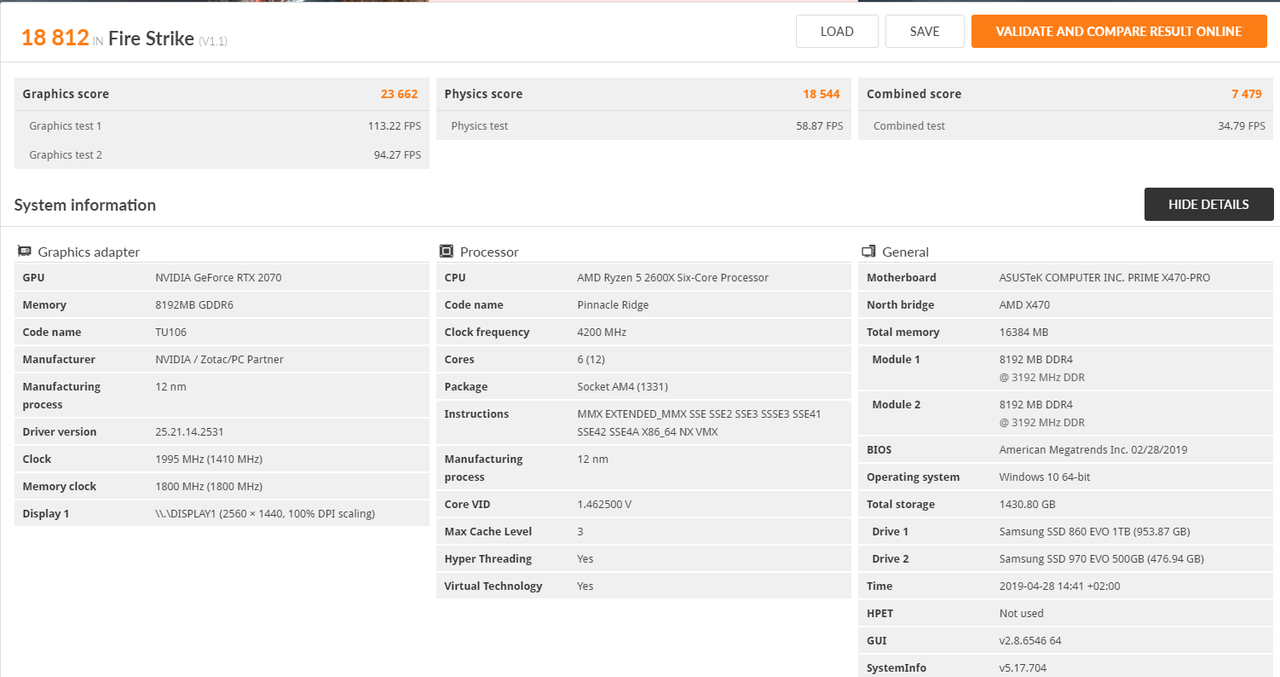Select GPU name NVIDIA GeForce RTX 2070
Viewport: 1280px width, 677px height.
pyautogui.click(x=218, y=278)
